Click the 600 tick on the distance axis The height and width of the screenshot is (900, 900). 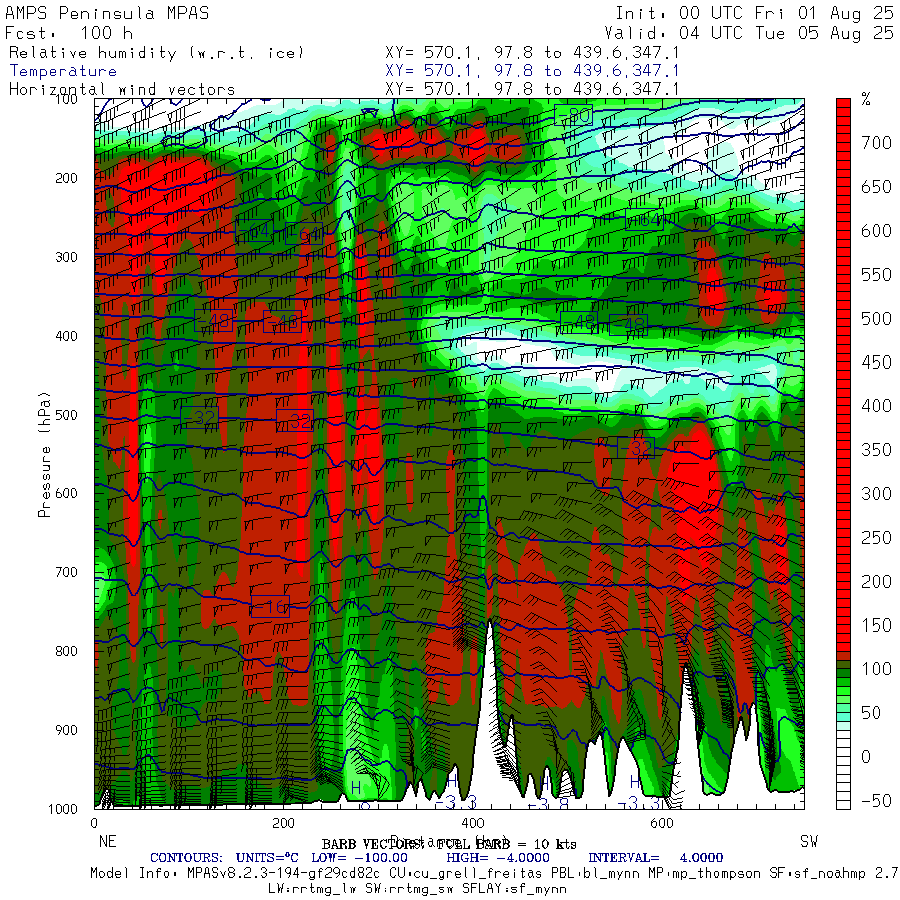coord(661,823)
